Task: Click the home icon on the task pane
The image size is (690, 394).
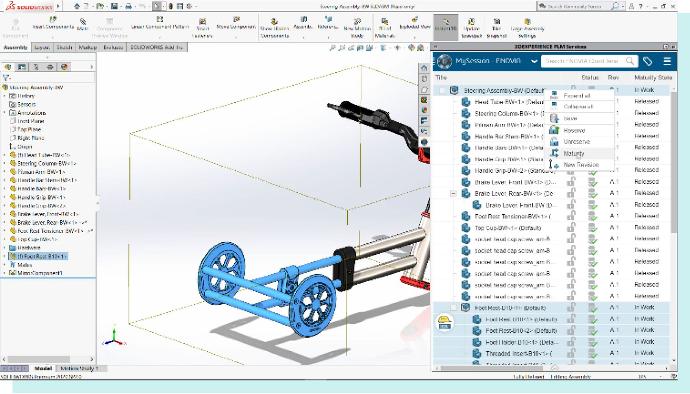Action: pos(424,68)
